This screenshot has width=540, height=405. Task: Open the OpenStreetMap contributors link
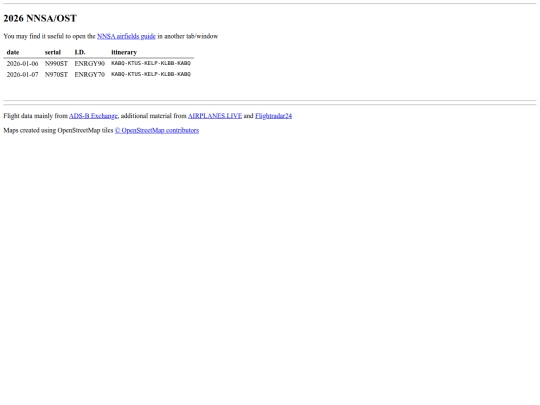(157, 131)
